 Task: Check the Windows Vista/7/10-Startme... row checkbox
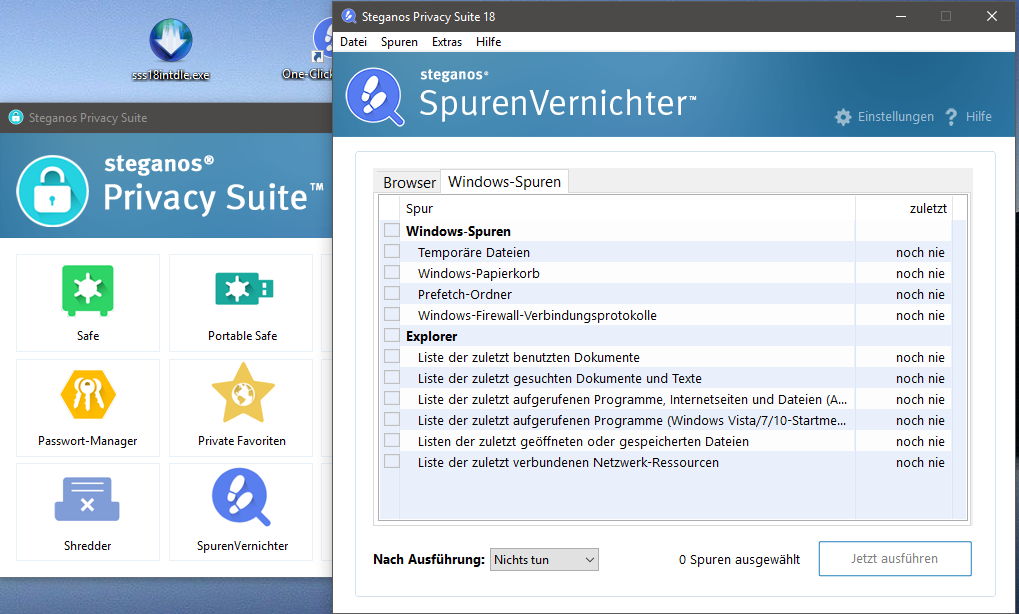click(x=392, y=419)
